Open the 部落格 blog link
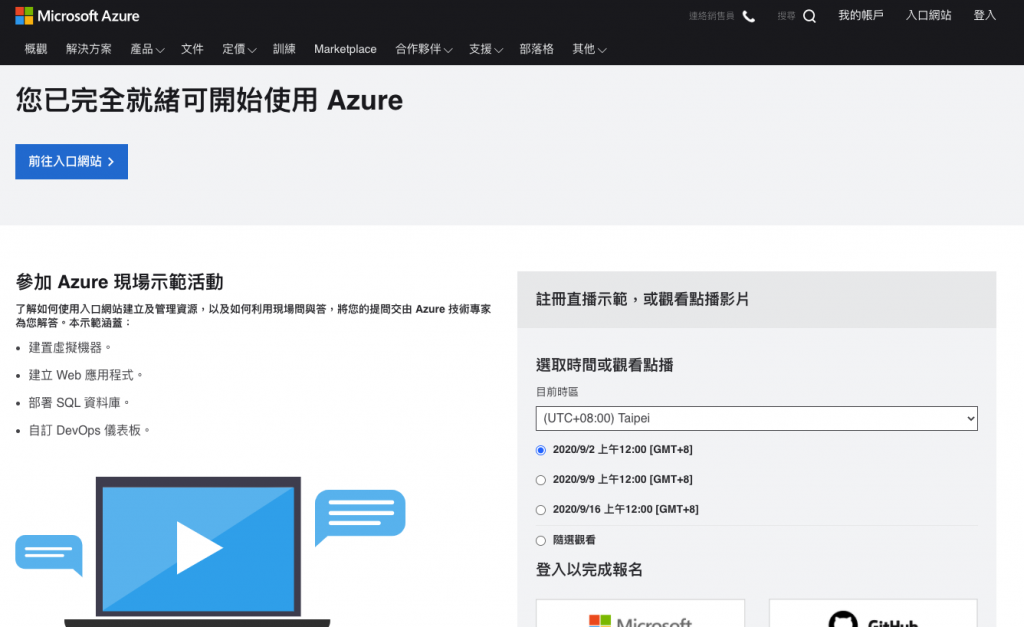This screenshot has width=1024, height=627. [x=537, y=49]
